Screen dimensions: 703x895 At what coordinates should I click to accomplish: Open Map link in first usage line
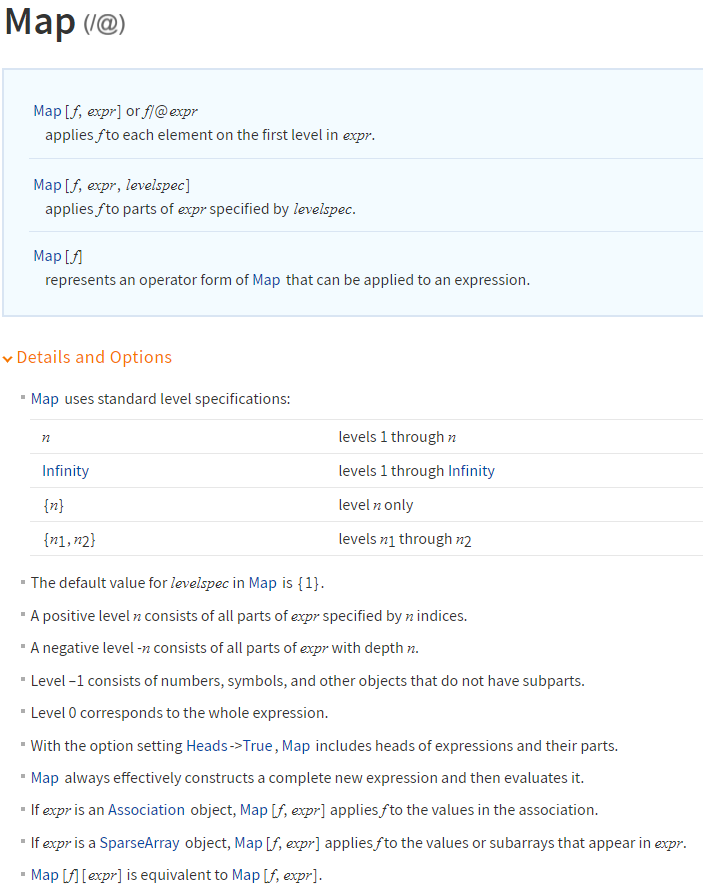[x=47, y=111]
